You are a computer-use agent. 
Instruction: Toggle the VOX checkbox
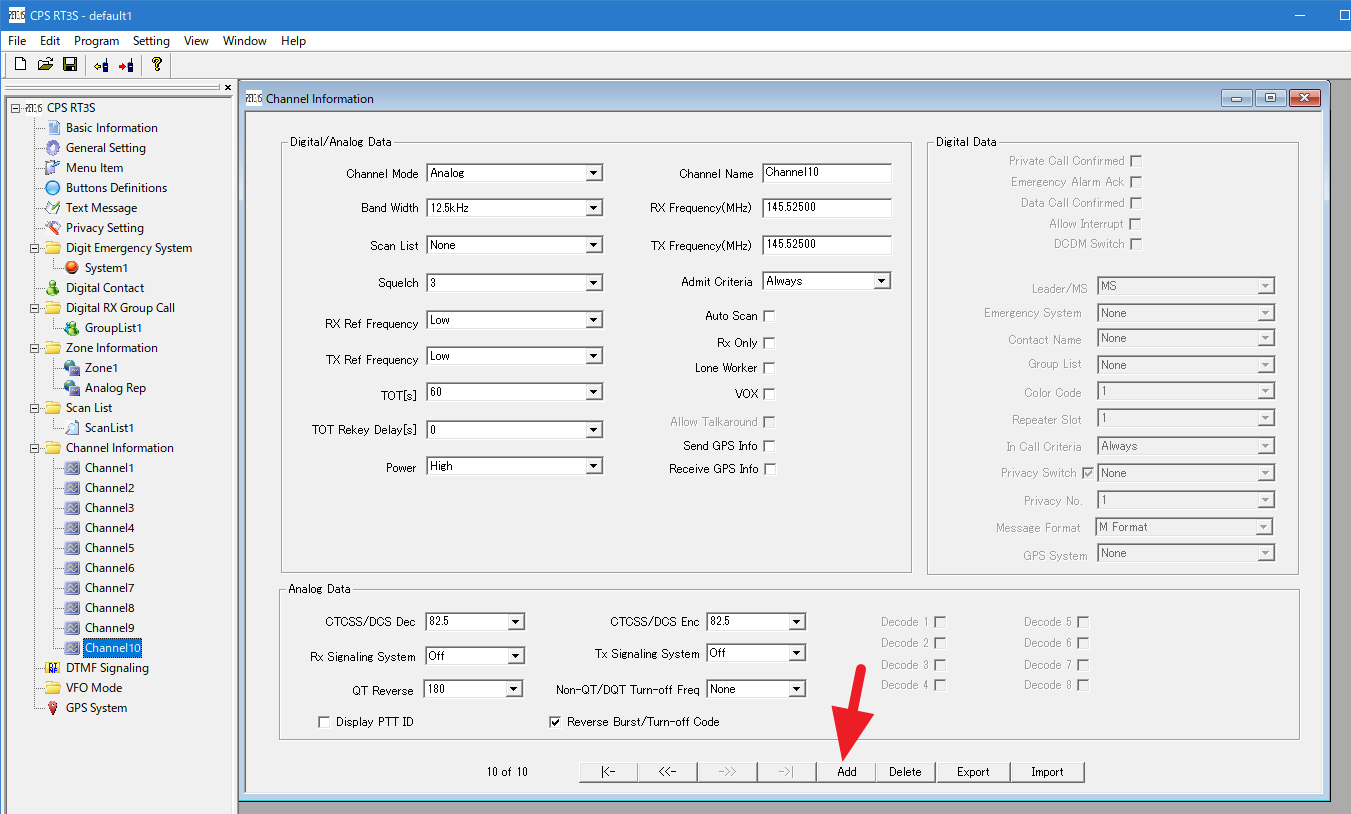[x=769, y=394]
